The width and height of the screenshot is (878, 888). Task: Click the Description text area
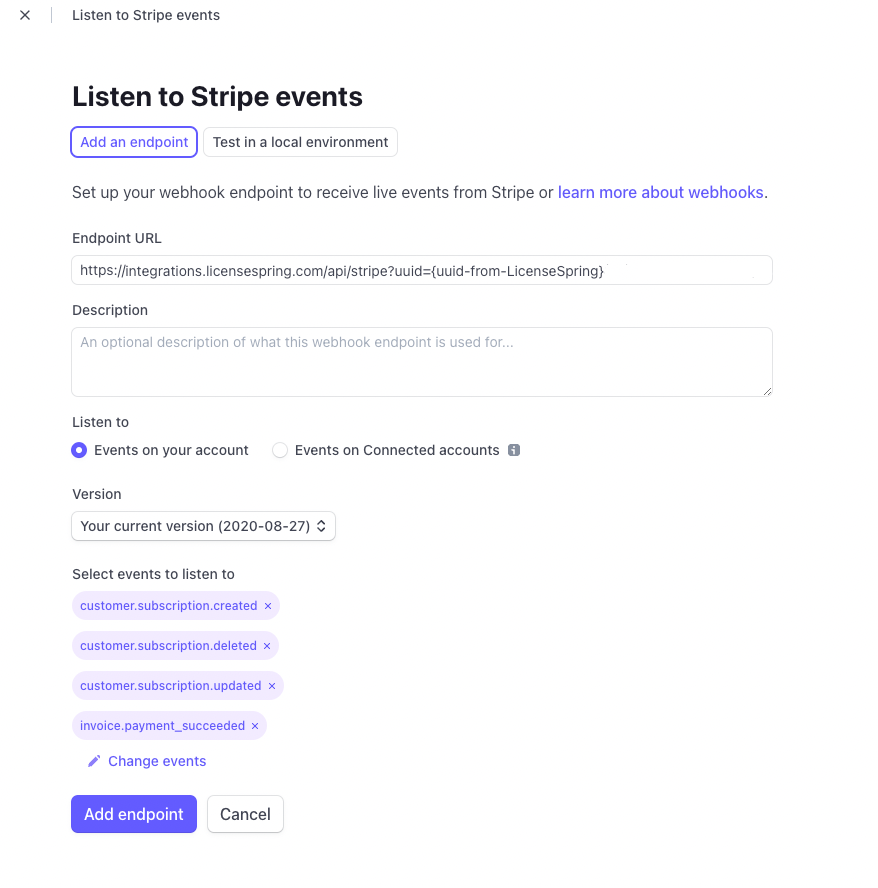point(421,362)
